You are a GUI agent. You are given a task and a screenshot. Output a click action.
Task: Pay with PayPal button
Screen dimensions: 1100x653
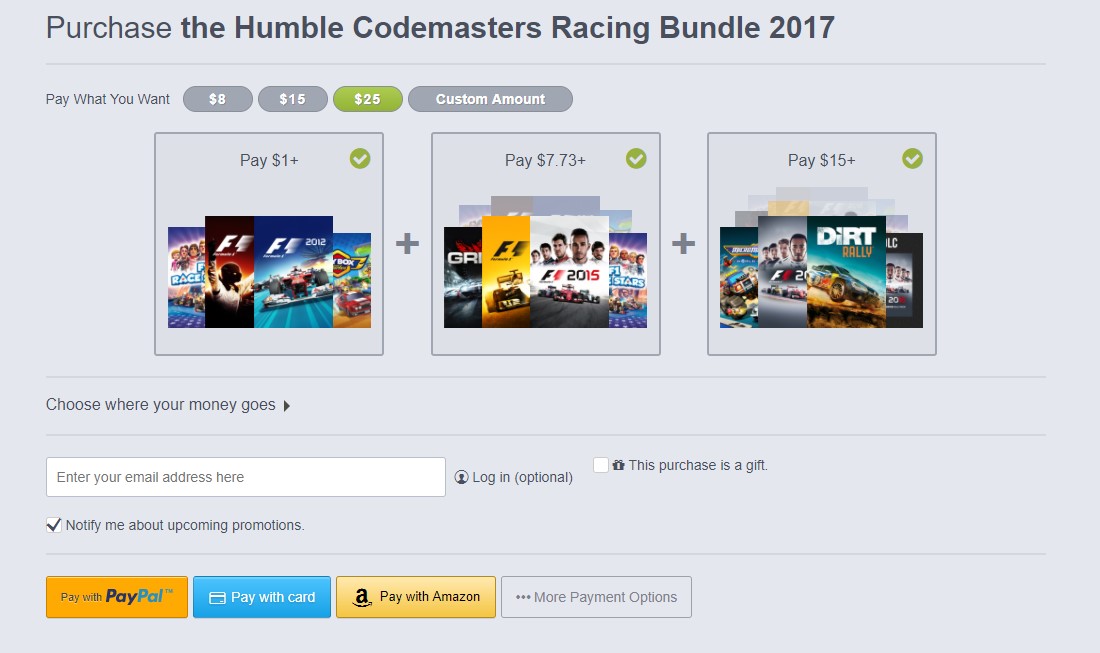coord(117,597)
